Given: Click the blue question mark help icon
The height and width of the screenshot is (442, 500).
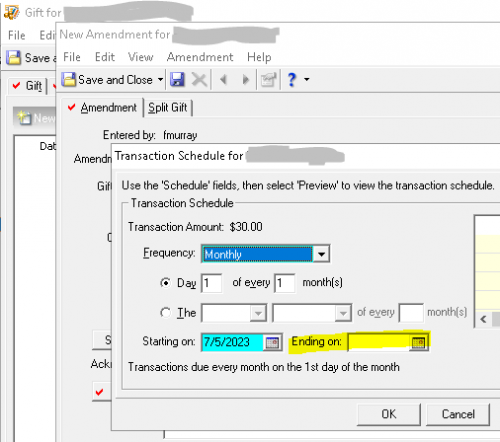Looking at the screenshot, I should click(x=292, y=80).
